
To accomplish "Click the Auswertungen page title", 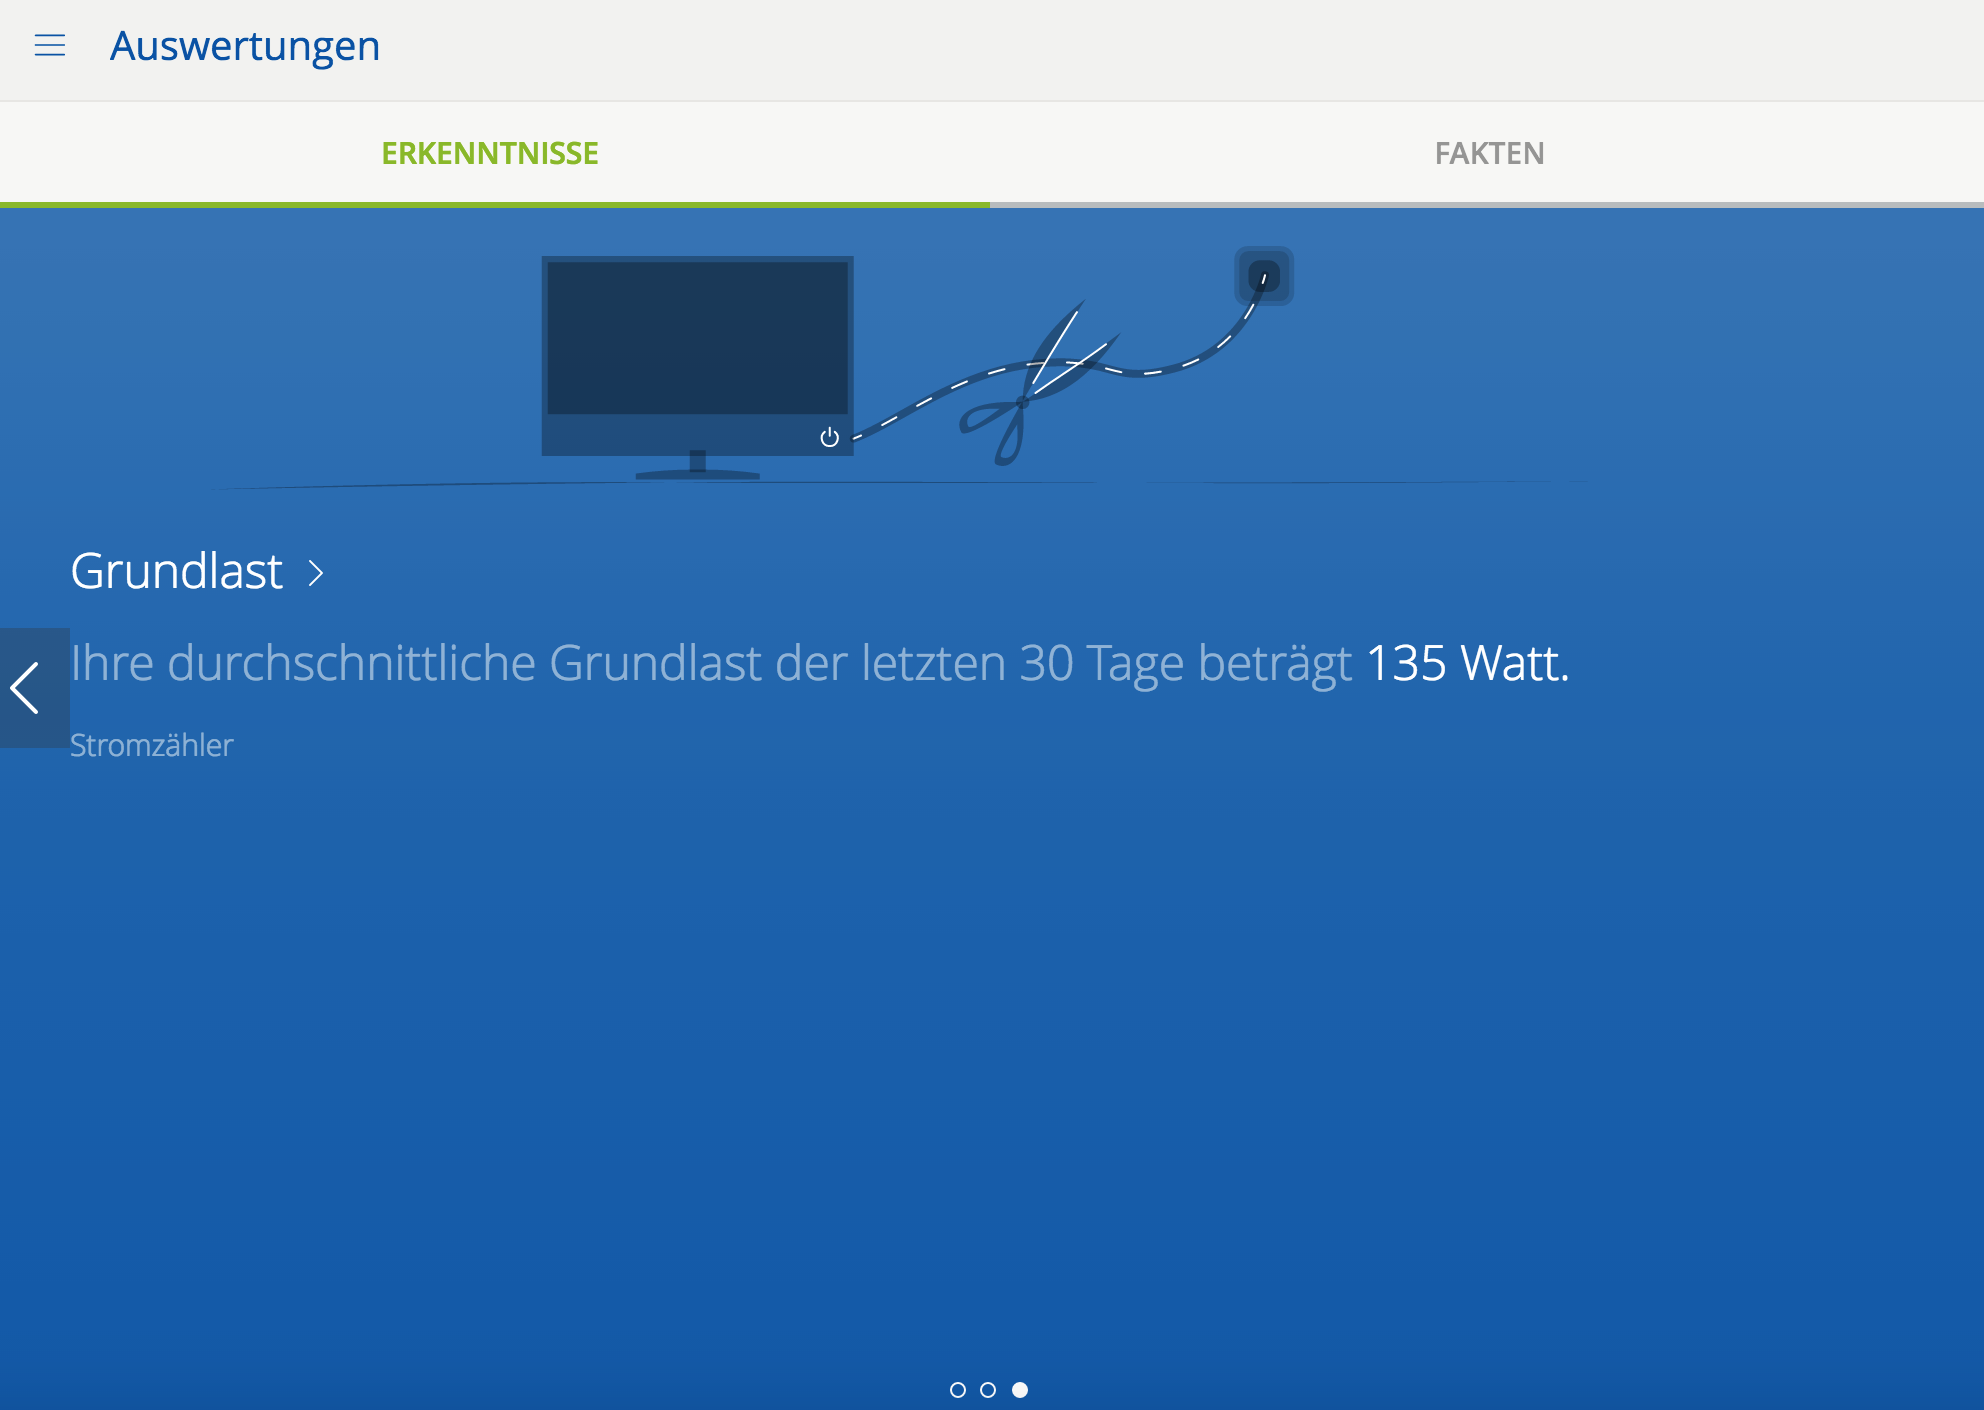I will [245, 46].
